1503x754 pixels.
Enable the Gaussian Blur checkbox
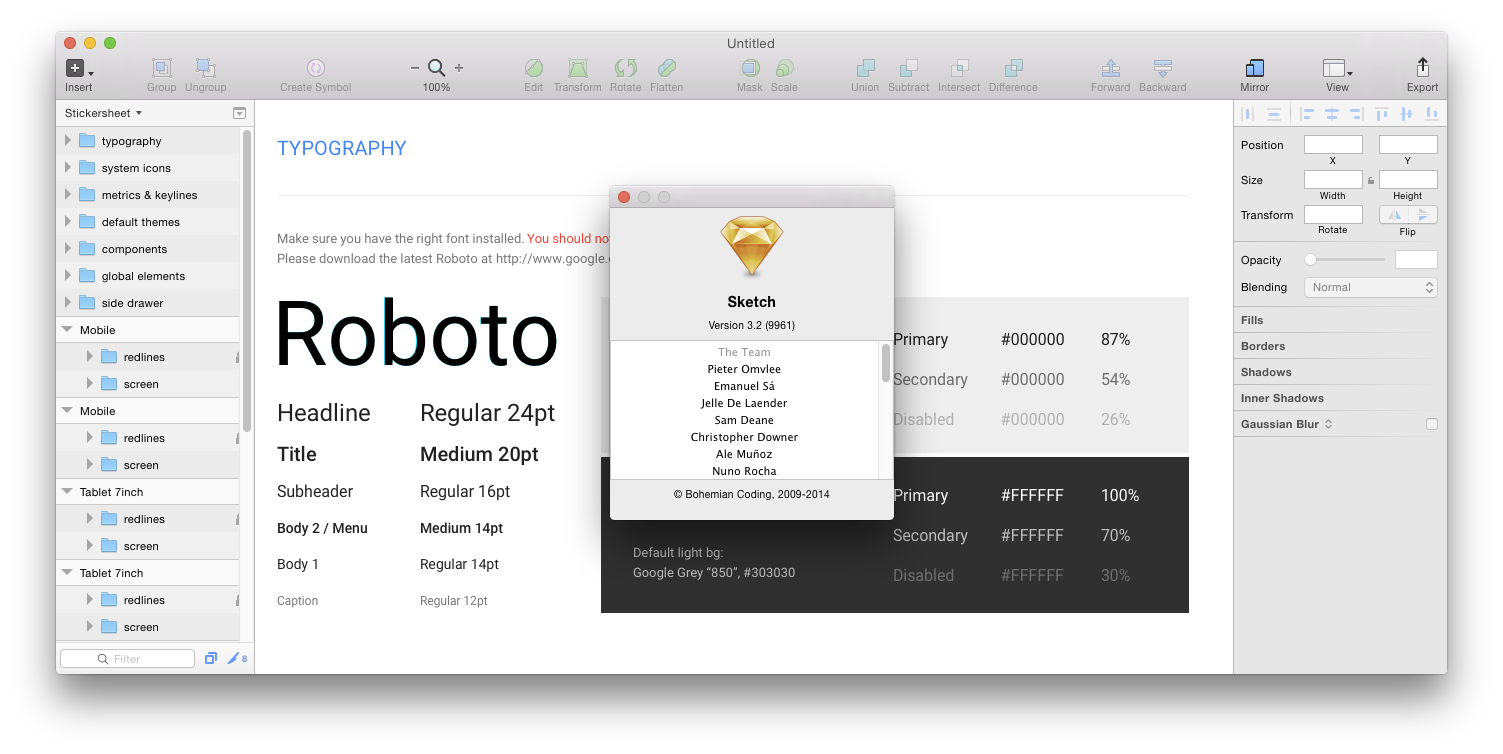pos(1431,424)
